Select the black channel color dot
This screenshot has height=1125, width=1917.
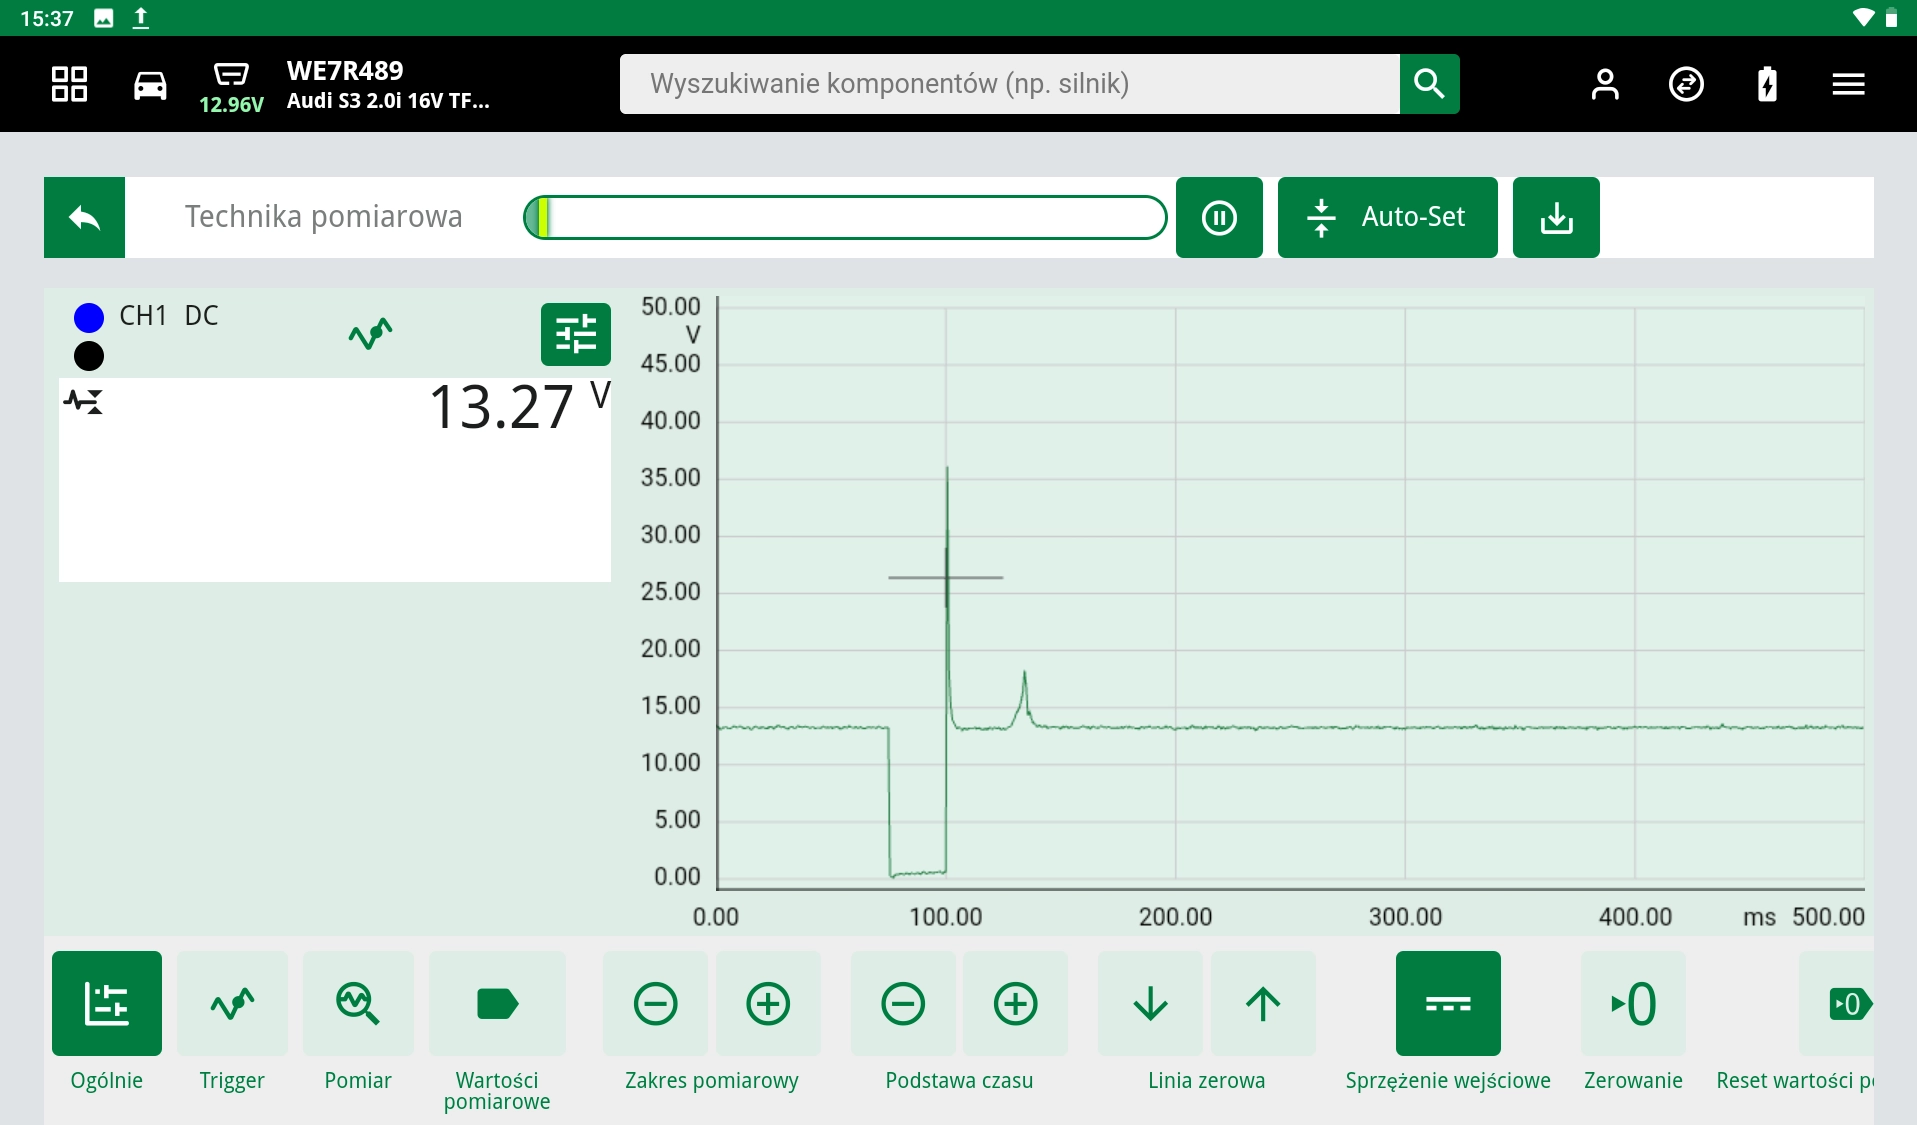click(89, 356)
